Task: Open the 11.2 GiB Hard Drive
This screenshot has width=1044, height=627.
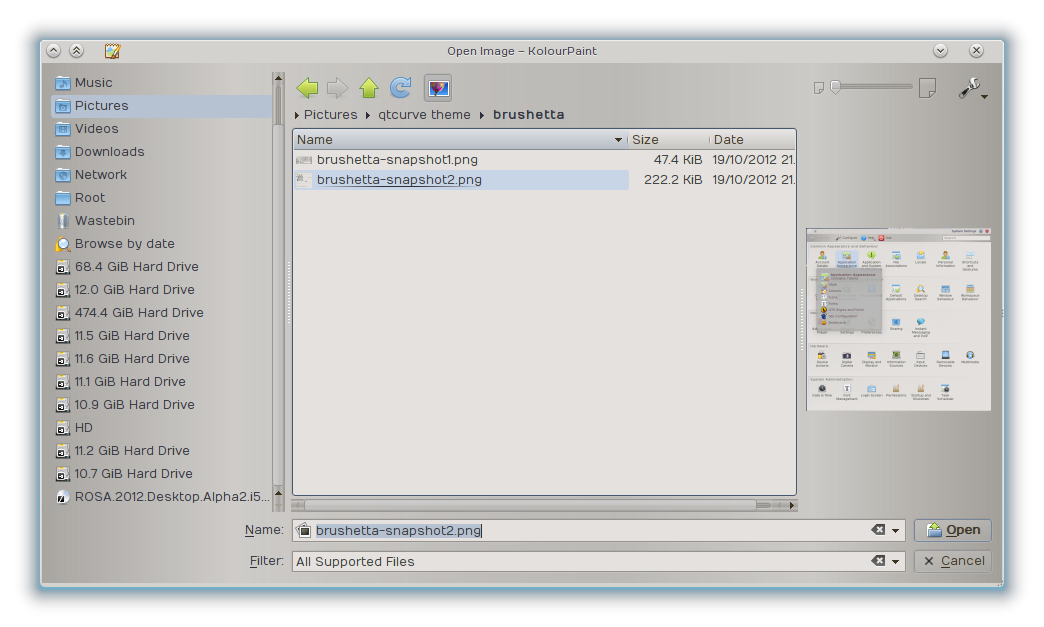Action: (x=161, y=450)
